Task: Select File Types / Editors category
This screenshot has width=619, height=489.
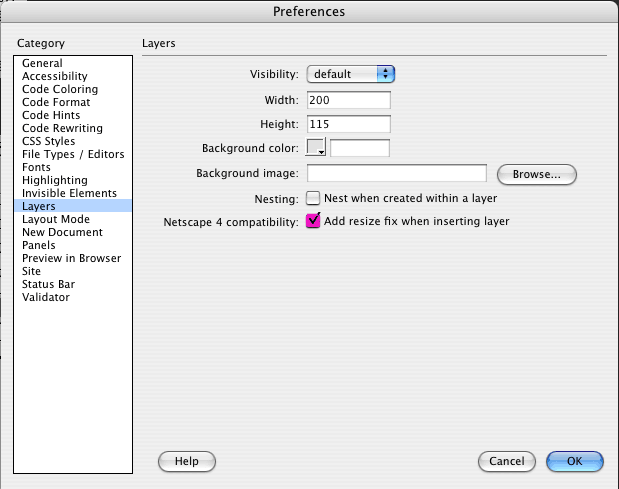Action: click(x=73, y=154)
